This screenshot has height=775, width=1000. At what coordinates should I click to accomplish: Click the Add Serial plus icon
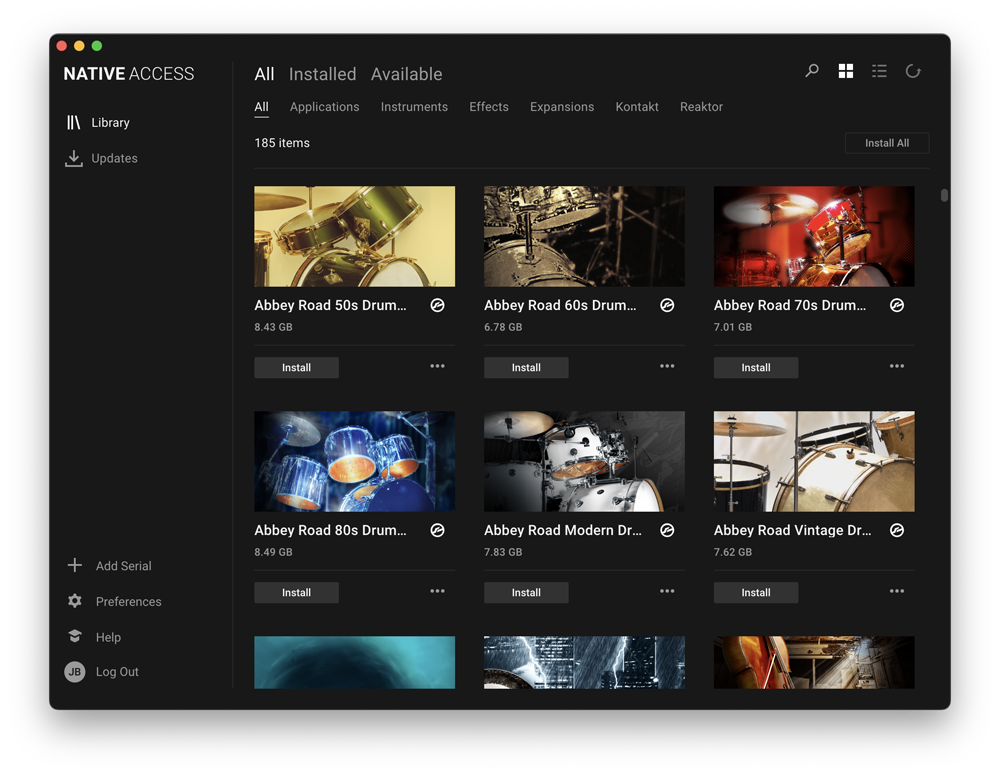tap(75, 565)
